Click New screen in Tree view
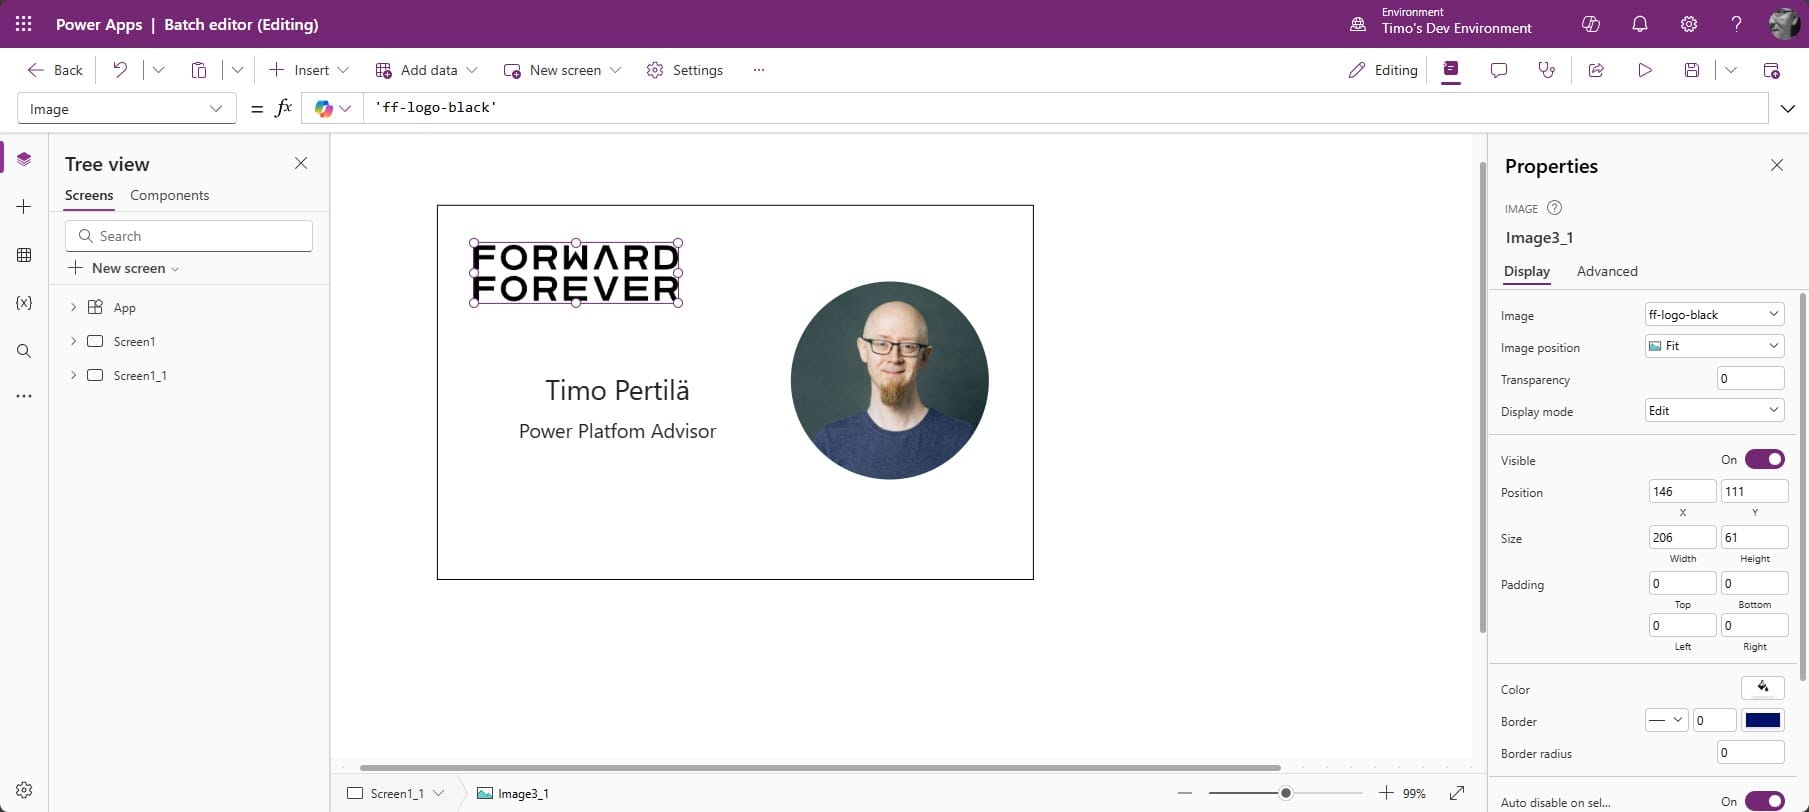The image size is (1809, 812). click(x=123, y=268)
